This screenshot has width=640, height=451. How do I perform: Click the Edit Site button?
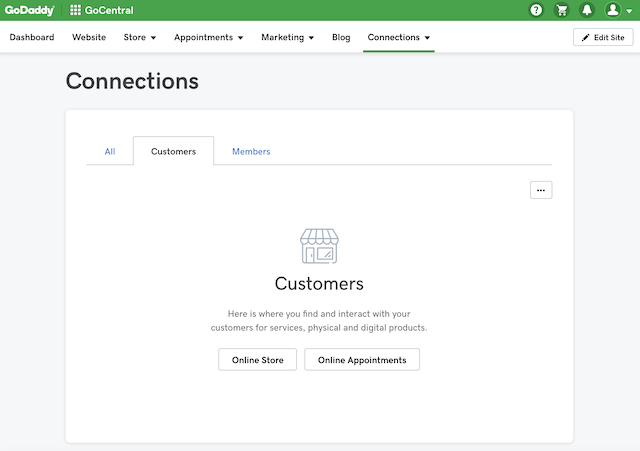point(603,37)
